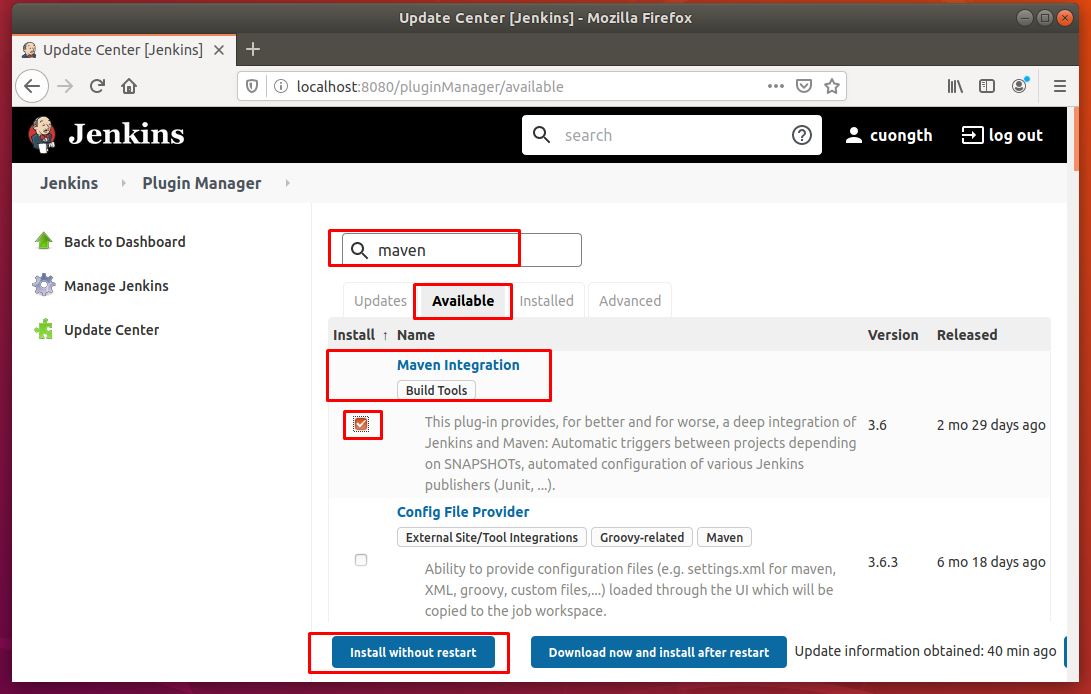Open Manage Jenkins via the gear icon
The width and height of the screenshot is (1091, 694).
[x=42, y=286]
